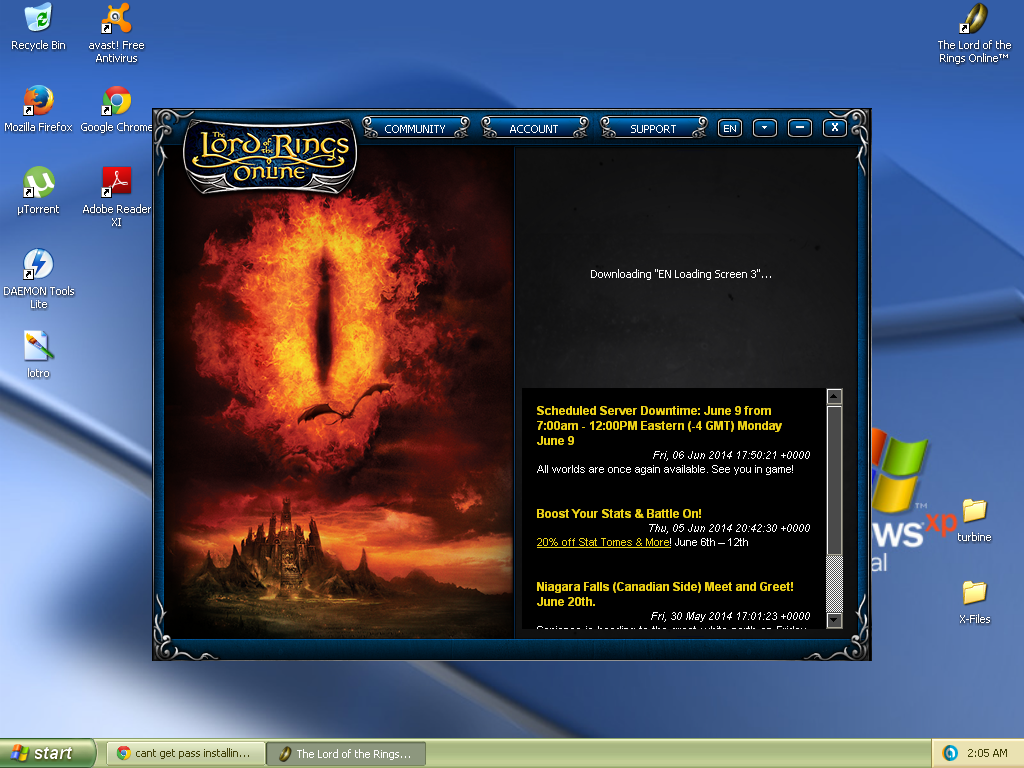Click the Lord of the Rings Online logo

270,155
